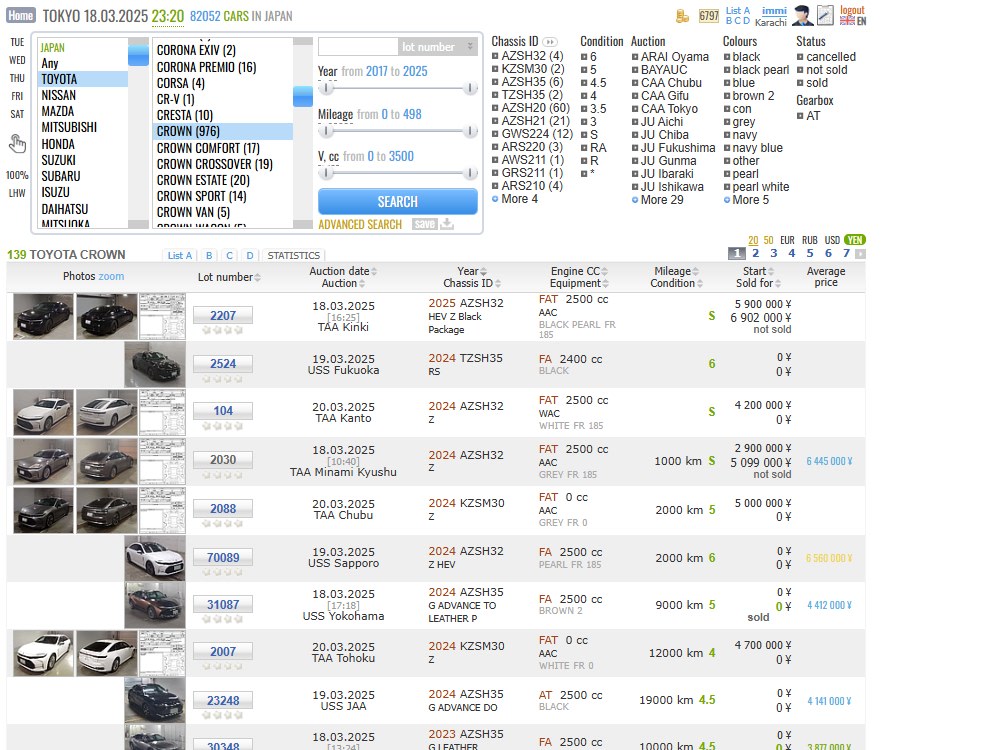Check condition RA checkbox
1000x750 pixels.
pos(584,148)
